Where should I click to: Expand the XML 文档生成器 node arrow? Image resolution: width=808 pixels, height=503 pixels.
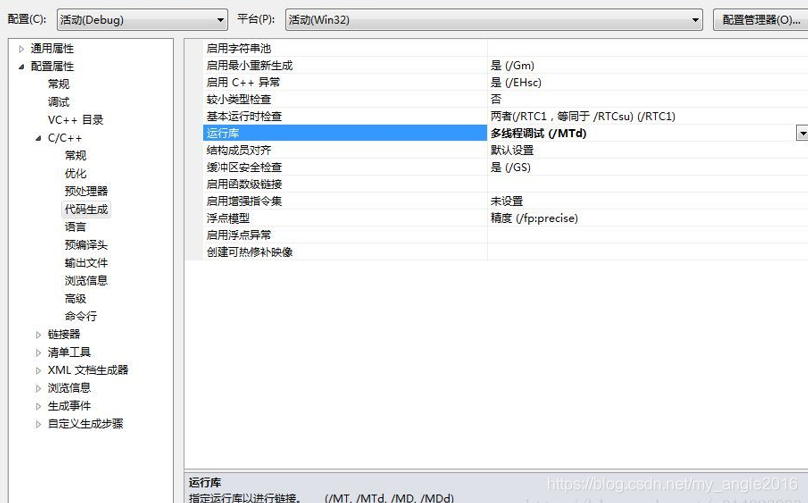click(x=38, y=370)
